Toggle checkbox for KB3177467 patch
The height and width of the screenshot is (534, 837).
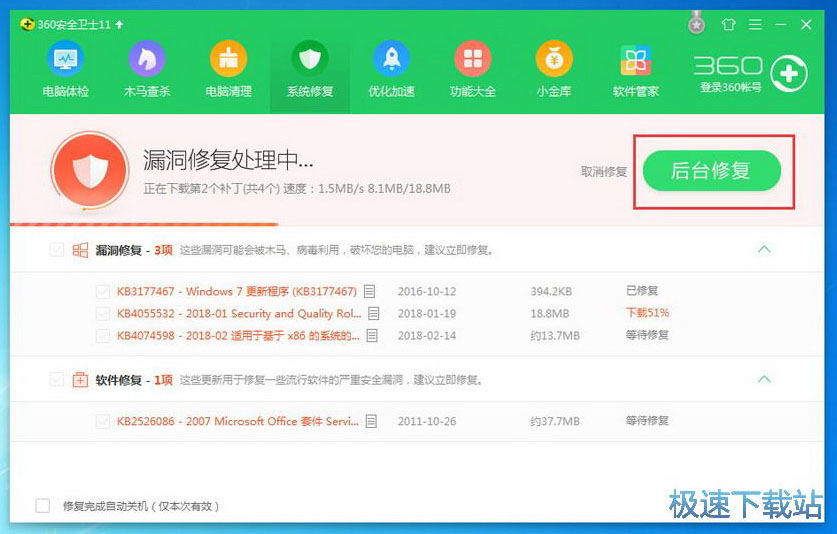(102, 292)
